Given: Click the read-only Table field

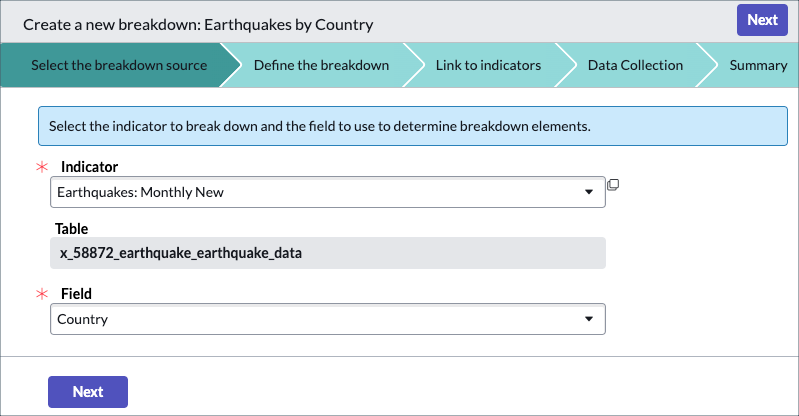Looking at the screenshot, I should (x=328, y=253).
